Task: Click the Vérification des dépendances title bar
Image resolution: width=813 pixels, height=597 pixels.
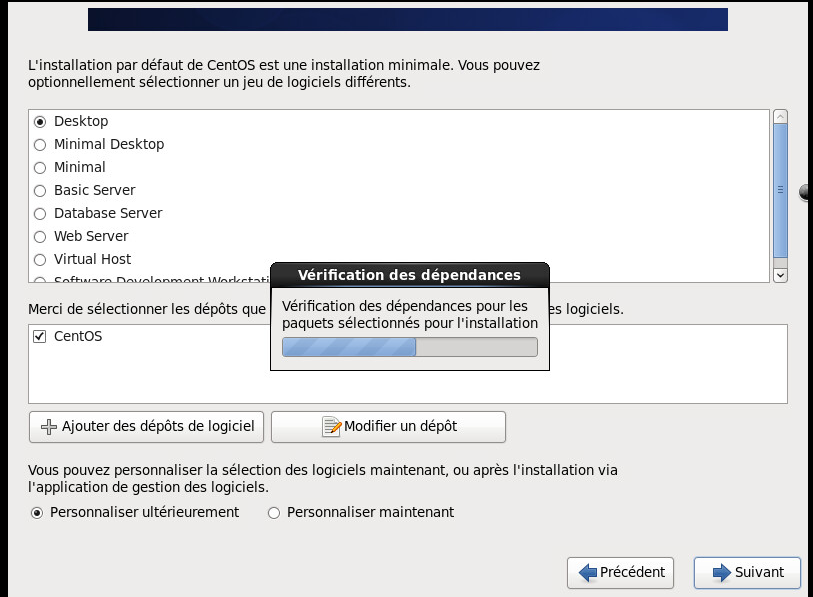Action: (410, 275)
